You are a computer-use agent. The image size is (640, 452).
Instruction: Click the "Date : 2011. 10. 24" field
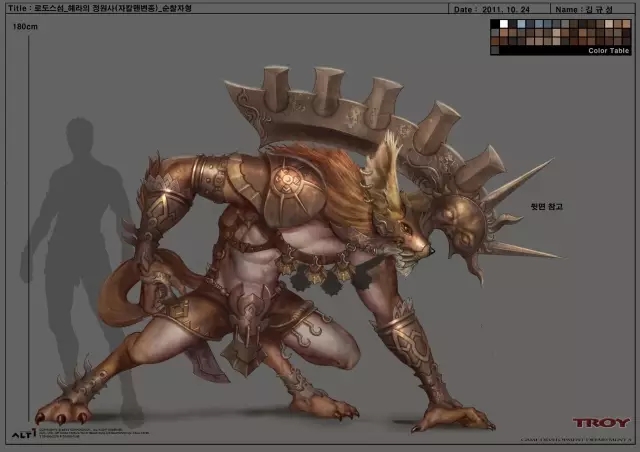(499, 9)
